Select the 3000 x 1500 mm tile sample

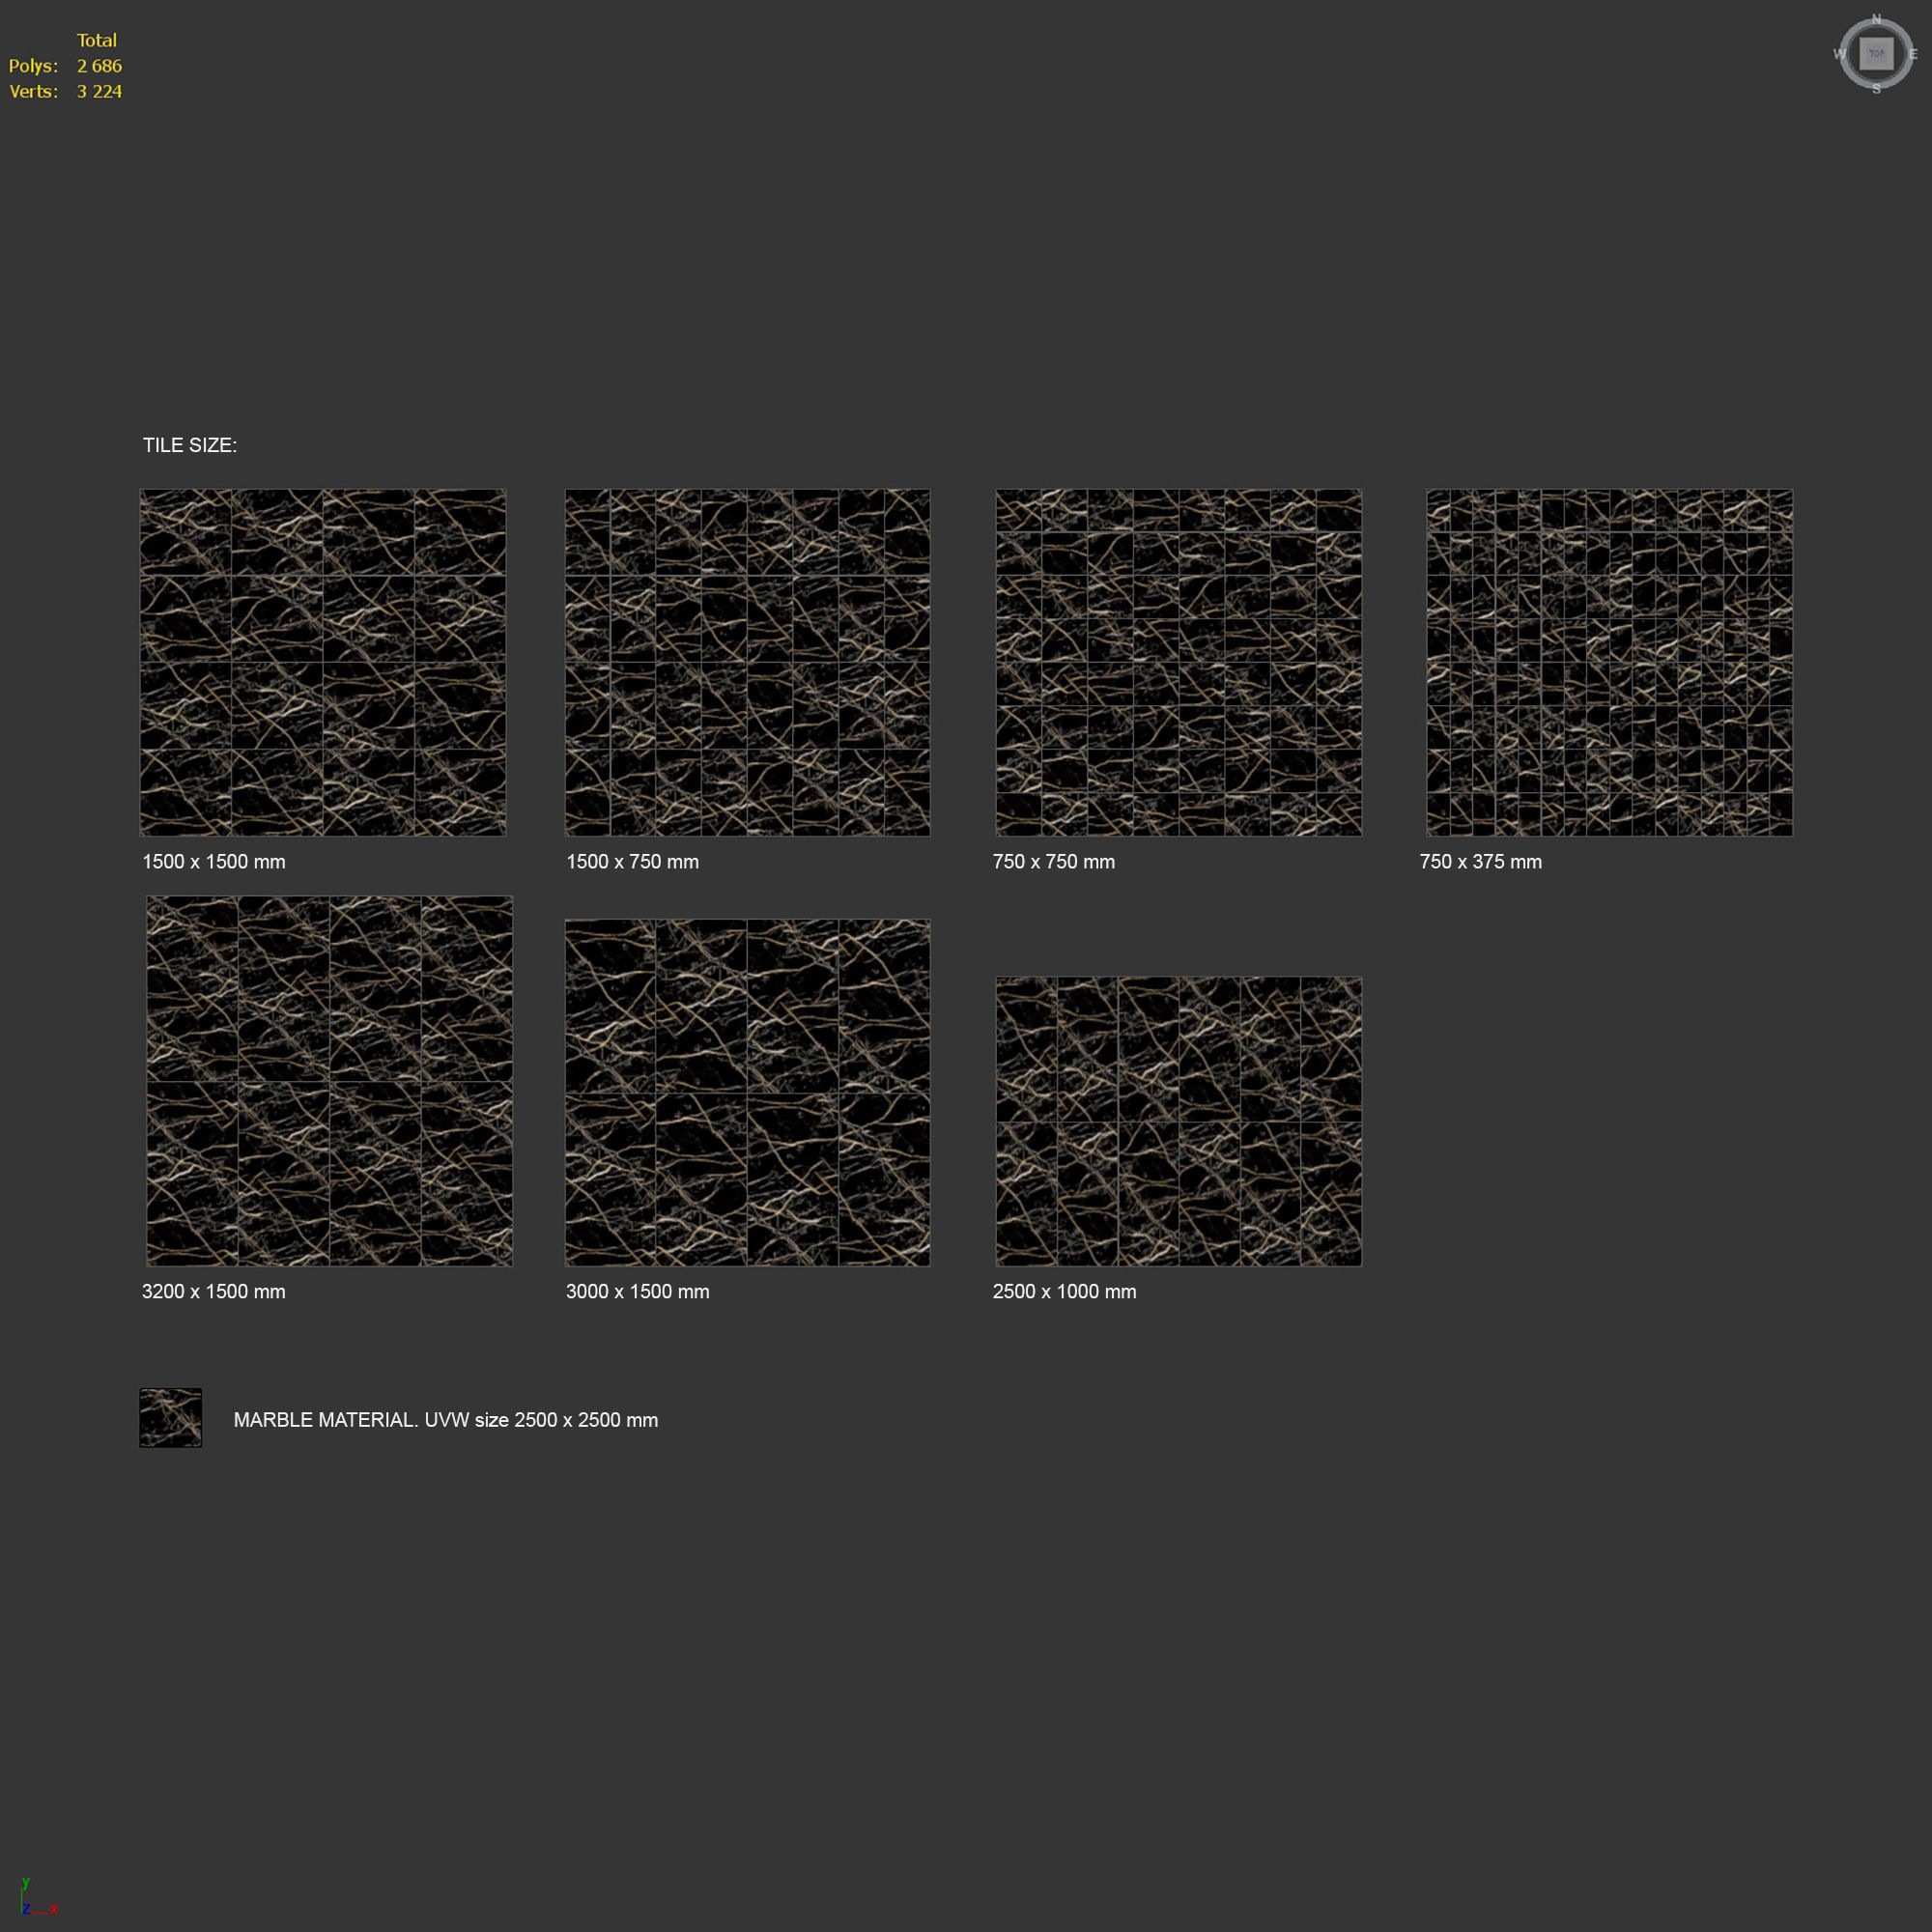(x=747, y=1092)
